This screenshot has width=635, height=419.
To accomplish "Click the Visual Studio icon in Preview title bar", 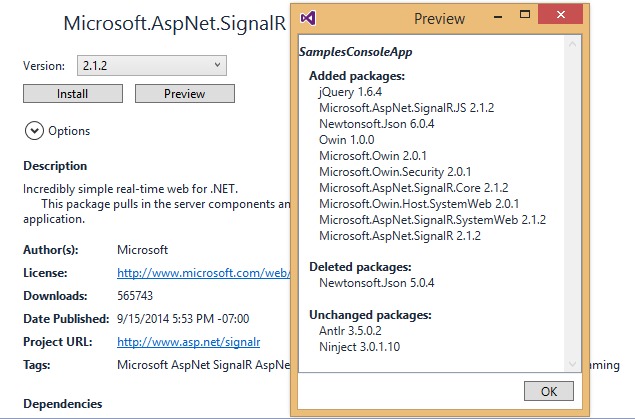I will (309, 18).
